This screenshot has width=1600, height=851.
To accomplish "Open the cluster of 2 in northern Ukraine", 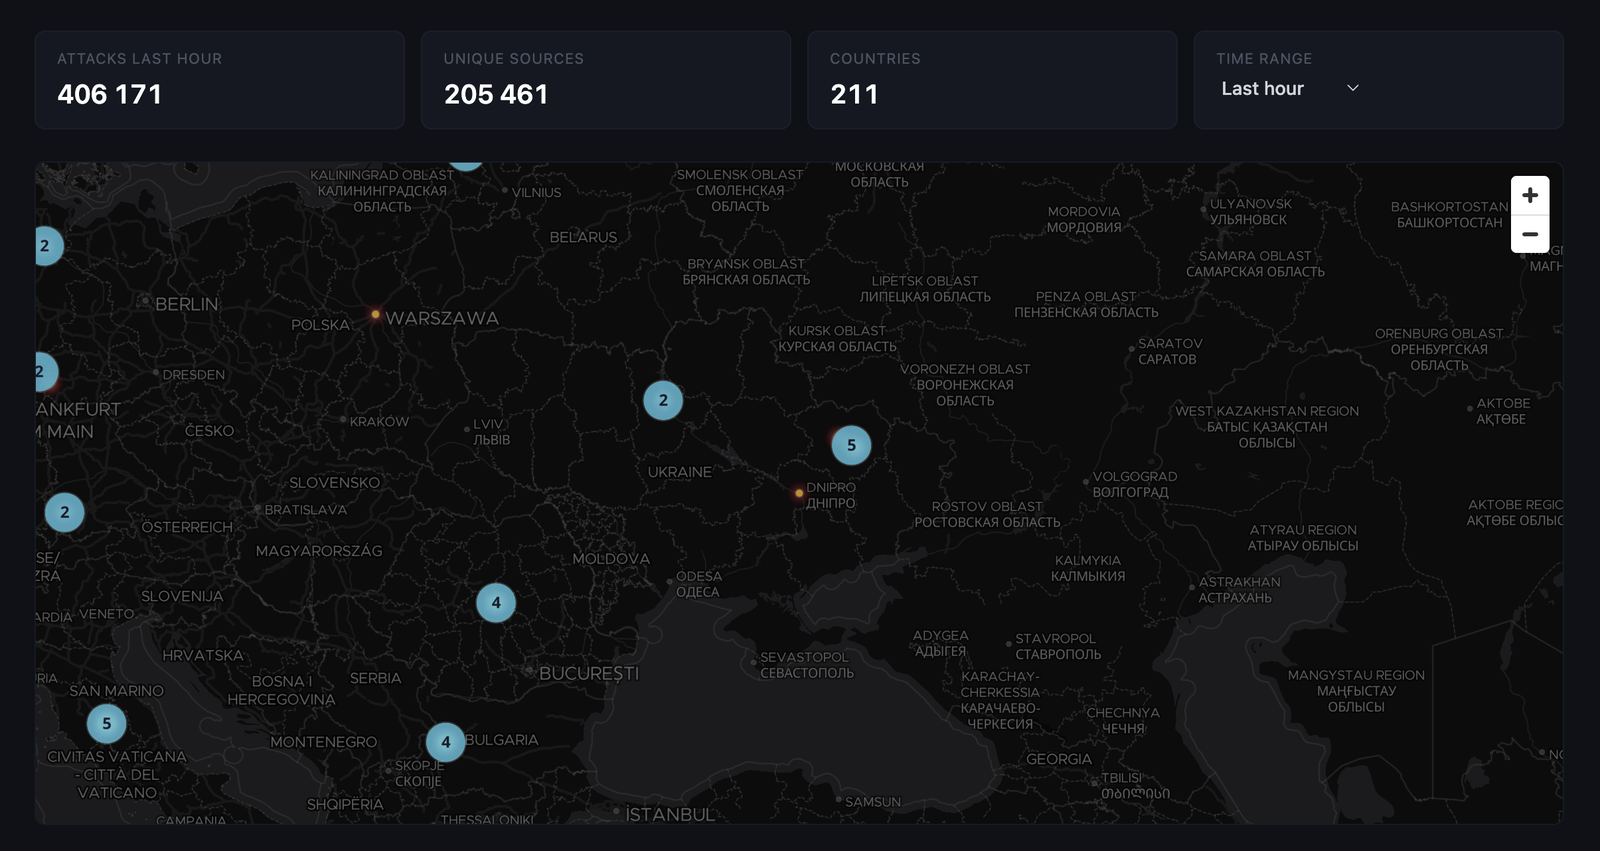I will click(663, 400).
